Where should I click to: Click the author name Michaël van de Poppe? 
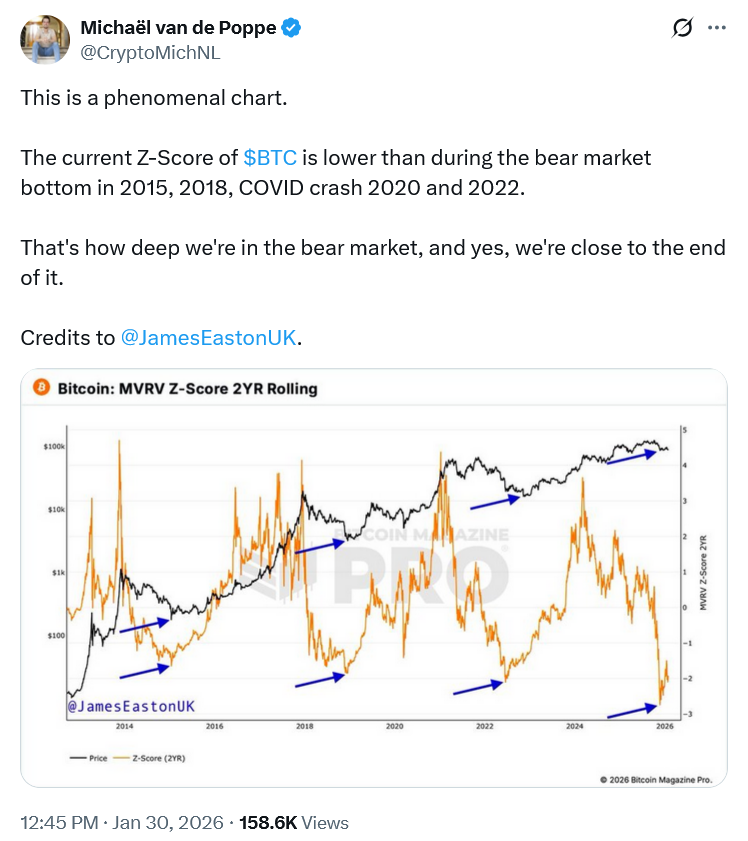pyautogui.click(x=177, y=29)
